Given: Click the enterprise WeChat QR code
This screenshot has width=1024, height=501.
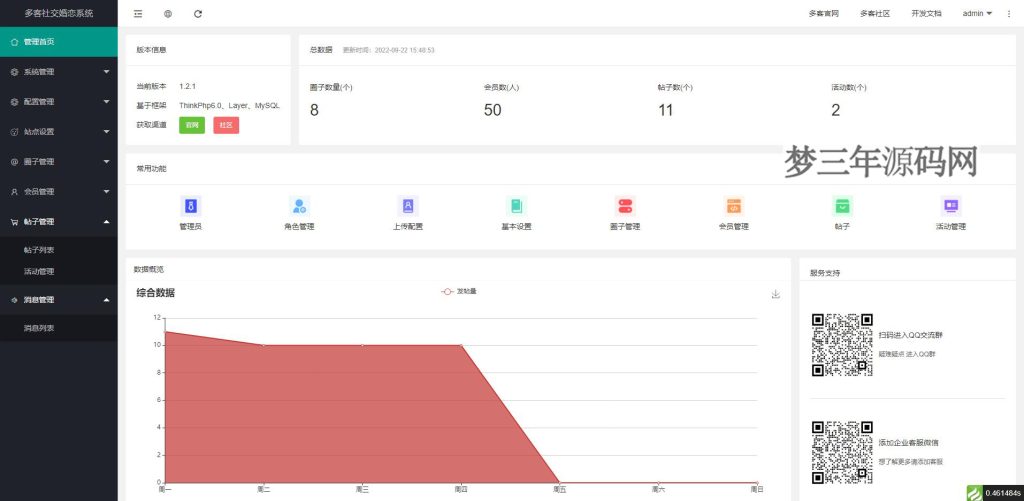Looking at the screenshot, I should click(842, 453).
